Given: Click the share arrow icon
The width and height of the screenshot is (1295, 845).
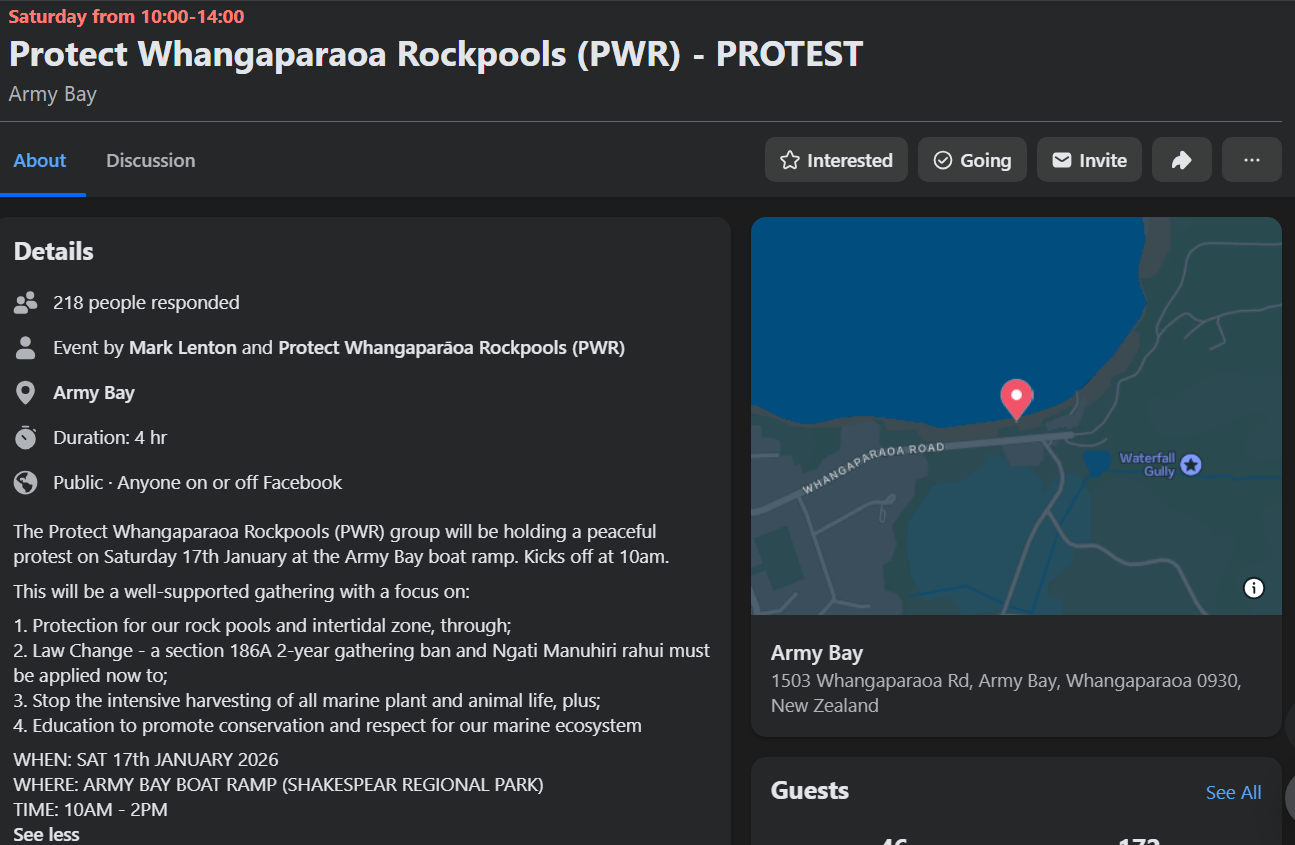Looking at the screenshot, I should 1182,160.
